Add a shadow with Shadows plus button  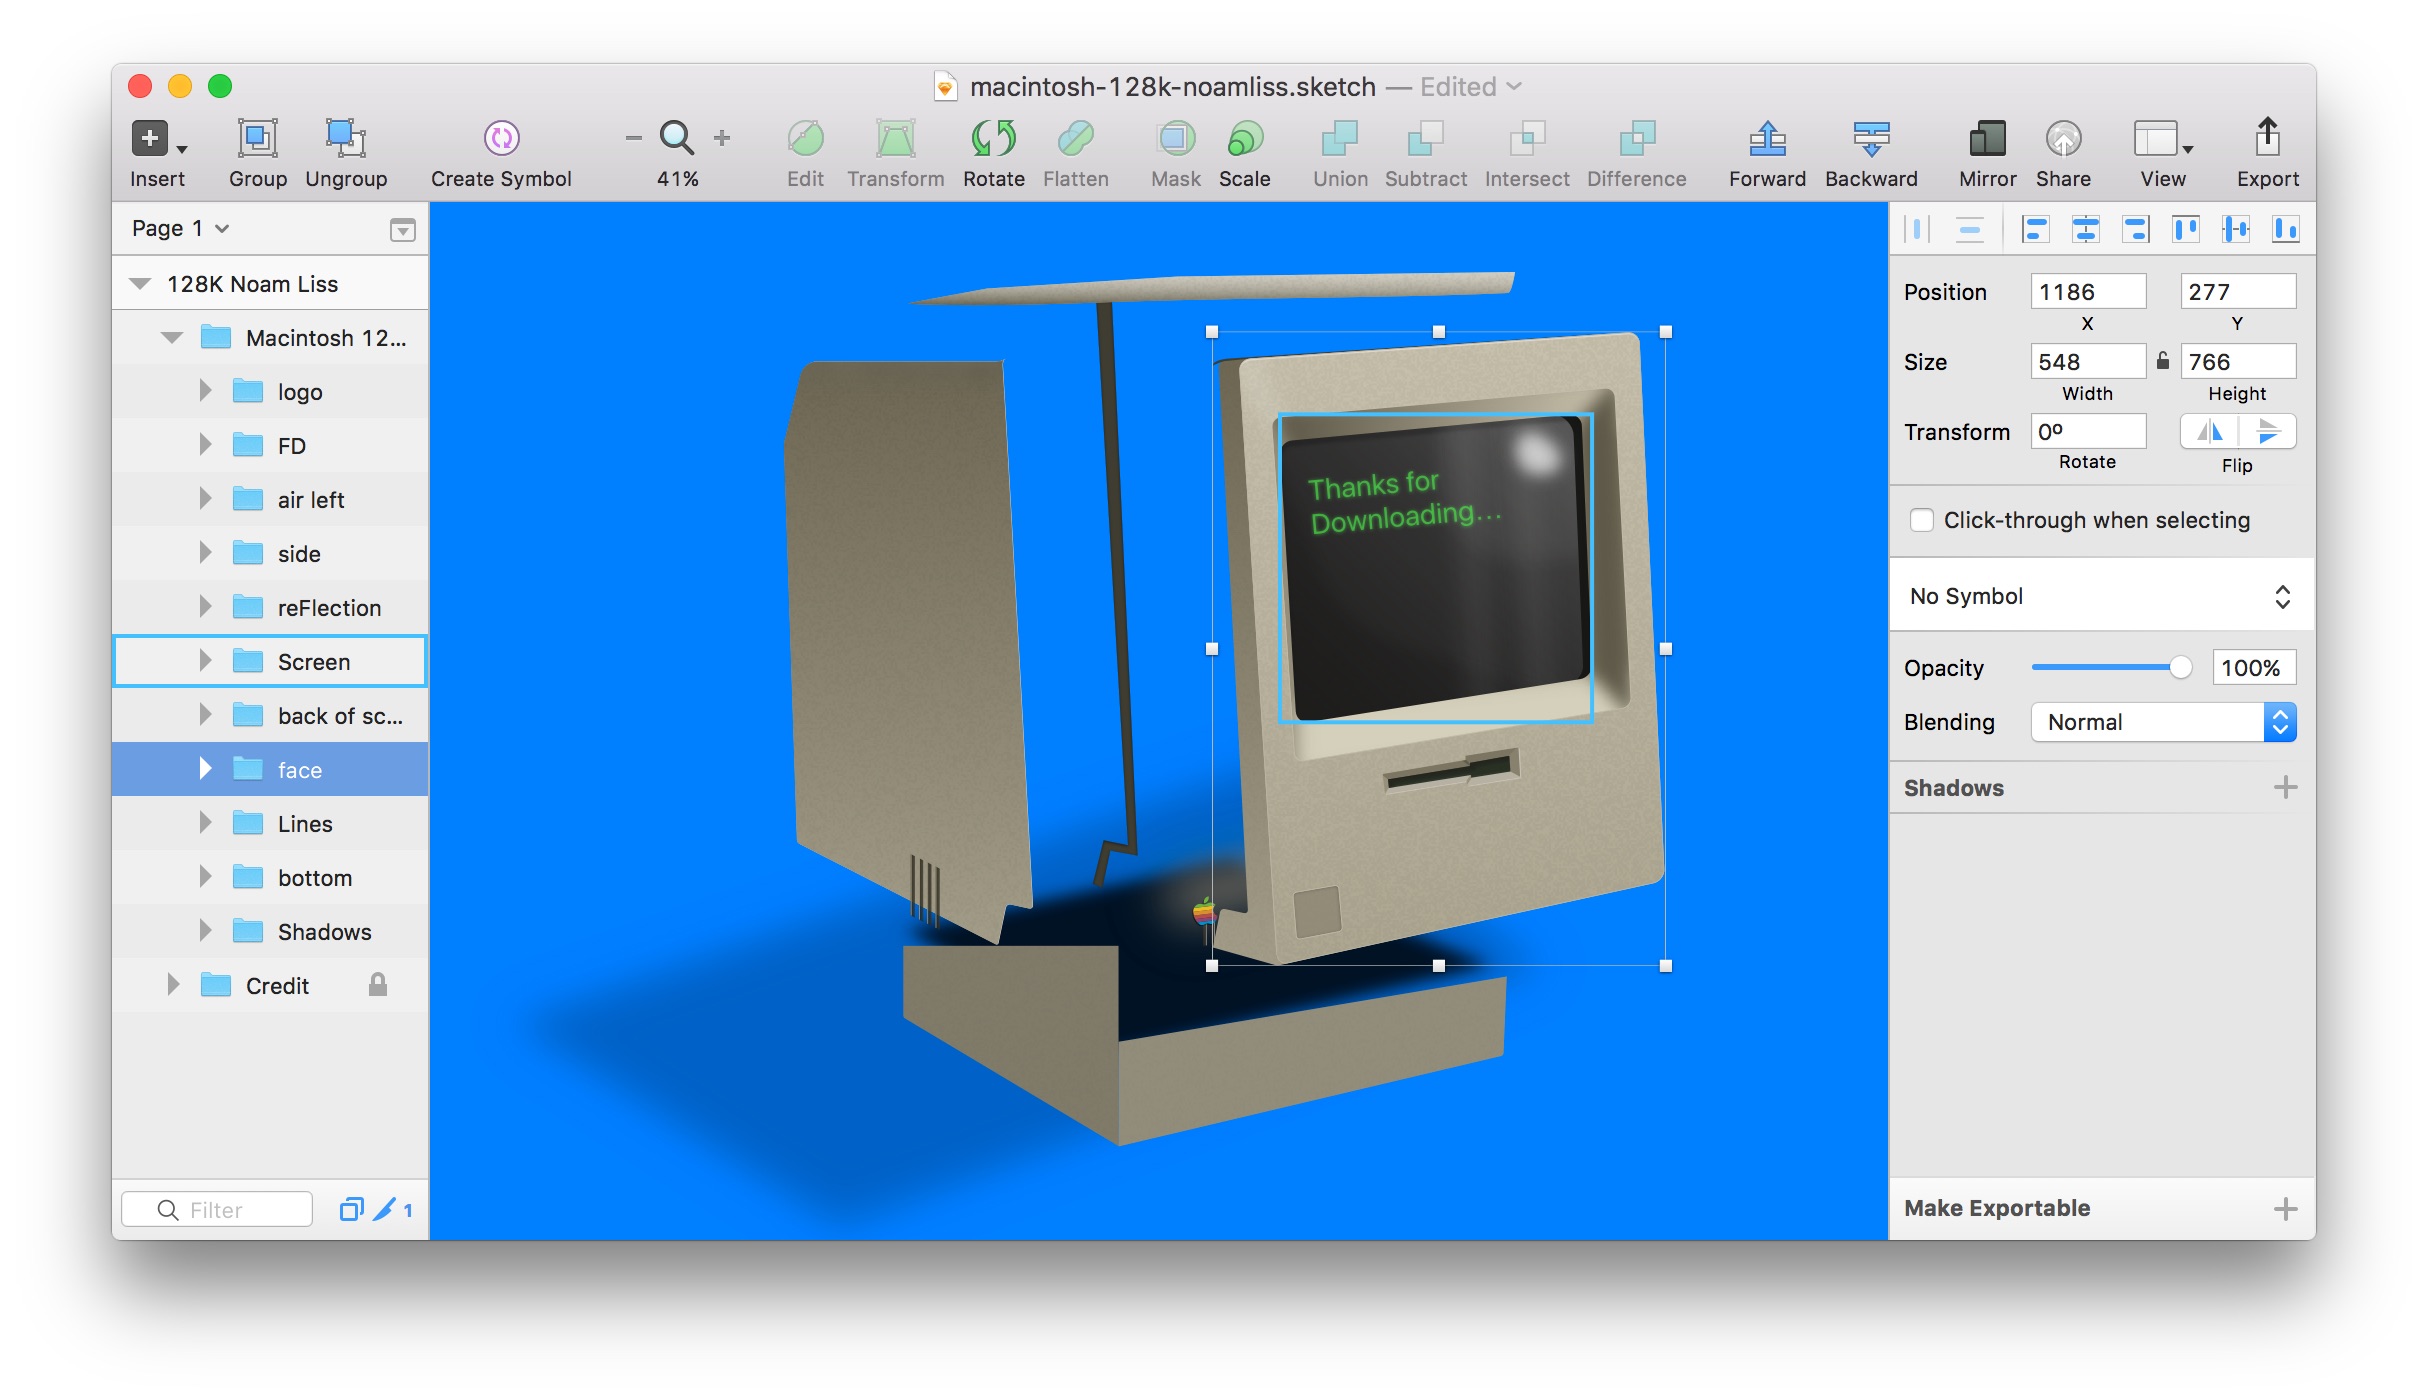click(x=2285, y=788)
